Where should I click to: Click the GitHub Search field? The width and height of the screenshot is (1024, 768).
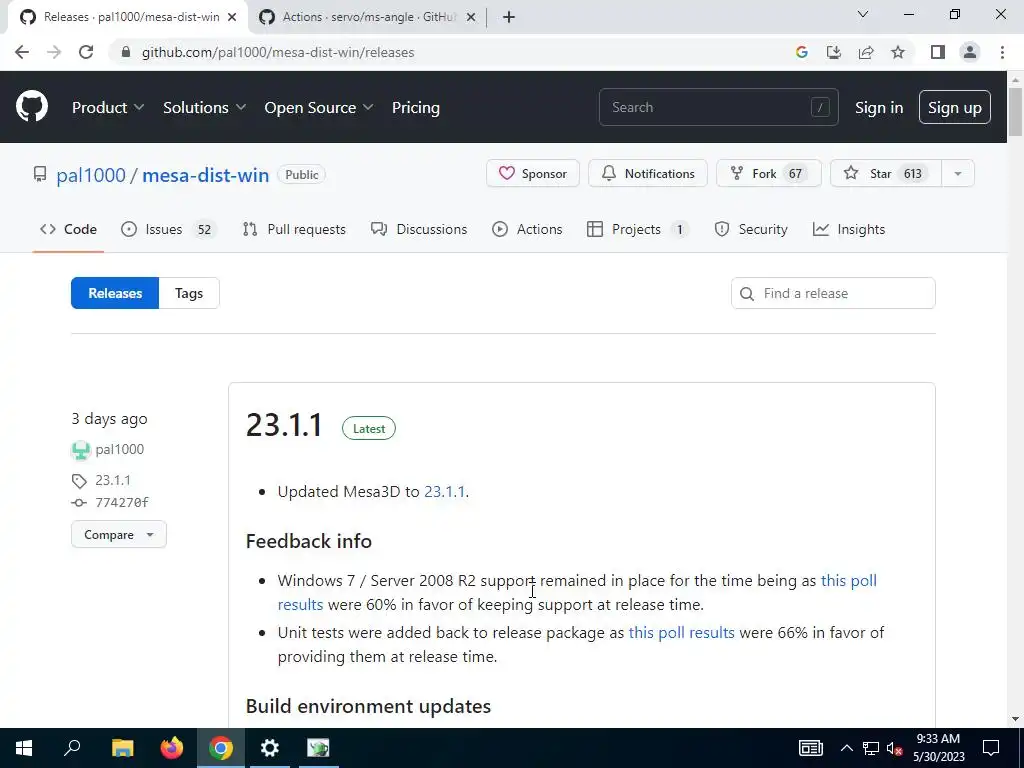tap(718, 107)
